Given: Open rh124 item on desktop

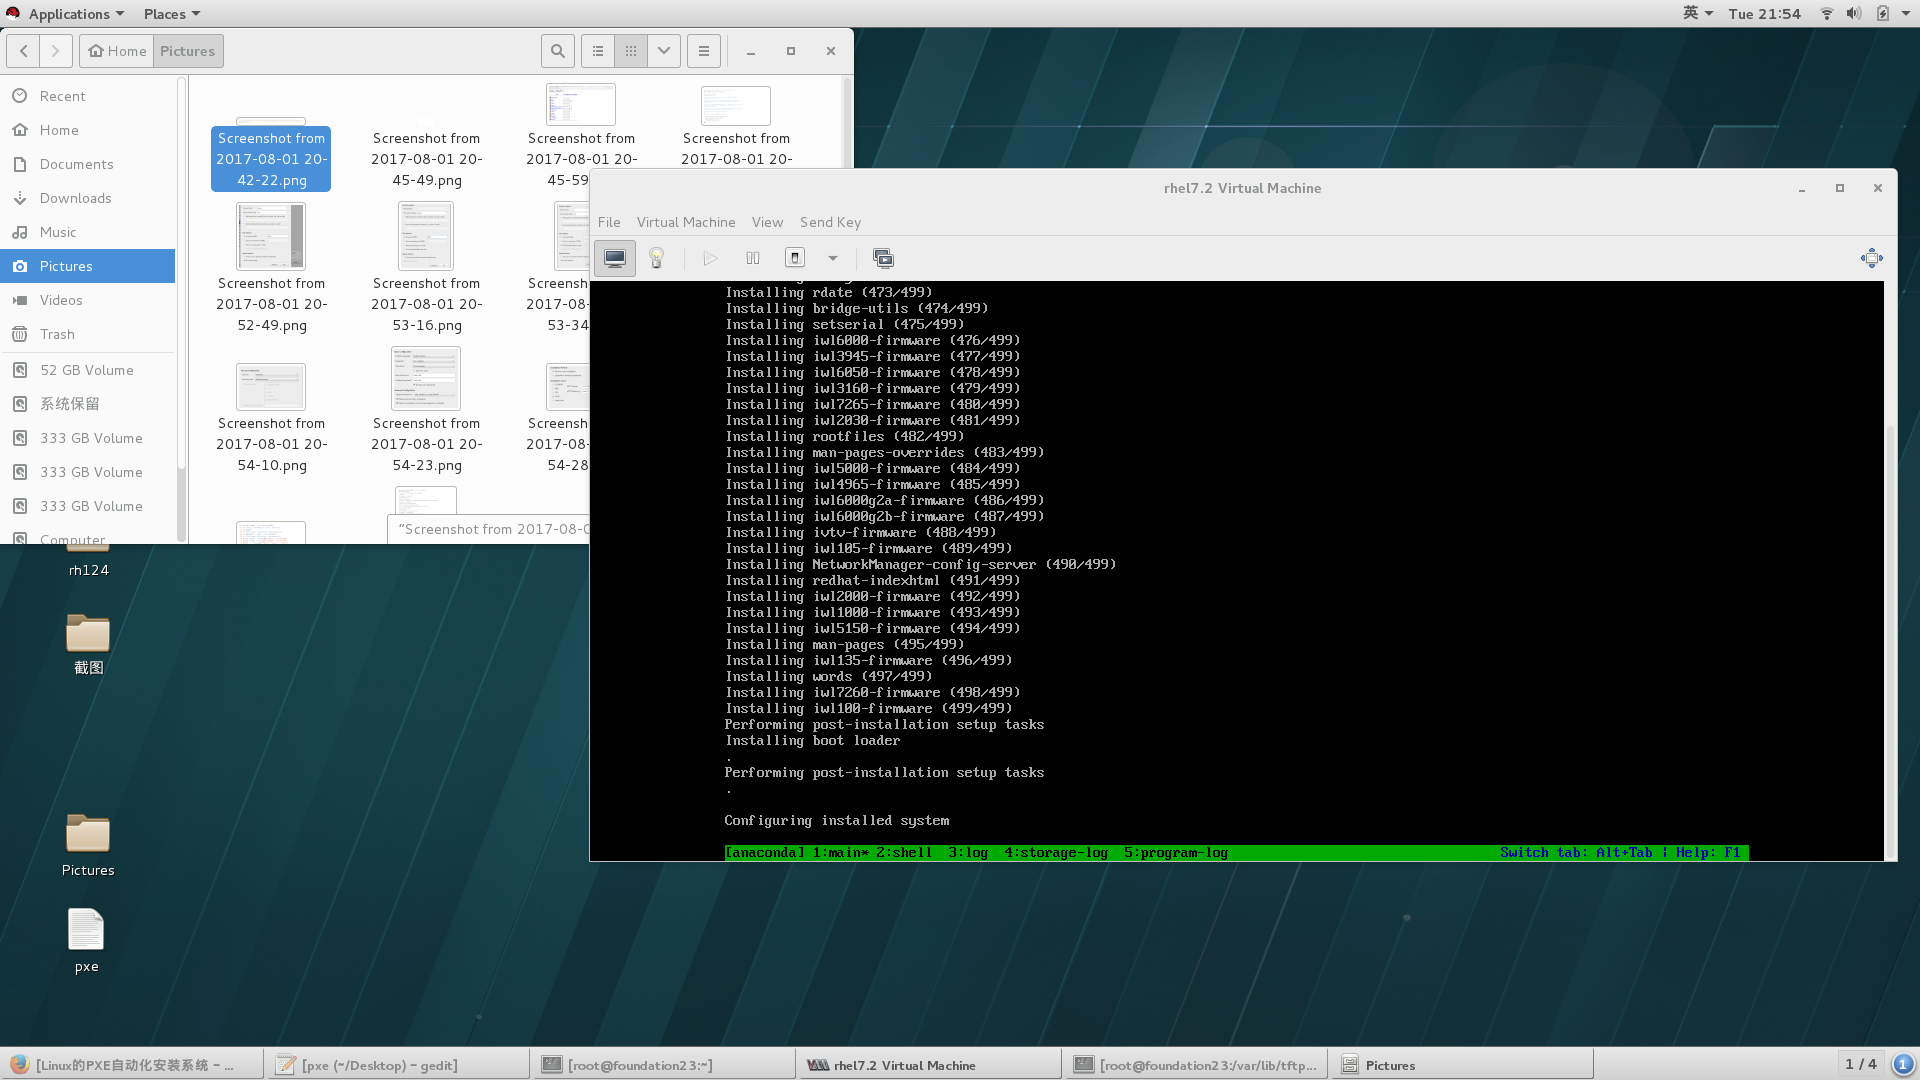Looking at the screenshot, I should pyautogui.click(x=88, y=562).
